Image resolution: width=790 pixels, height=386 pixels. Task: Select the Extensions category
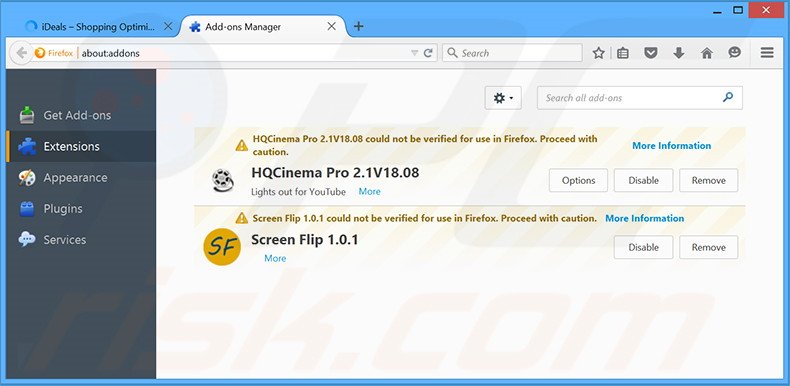[x=81, y=147]
